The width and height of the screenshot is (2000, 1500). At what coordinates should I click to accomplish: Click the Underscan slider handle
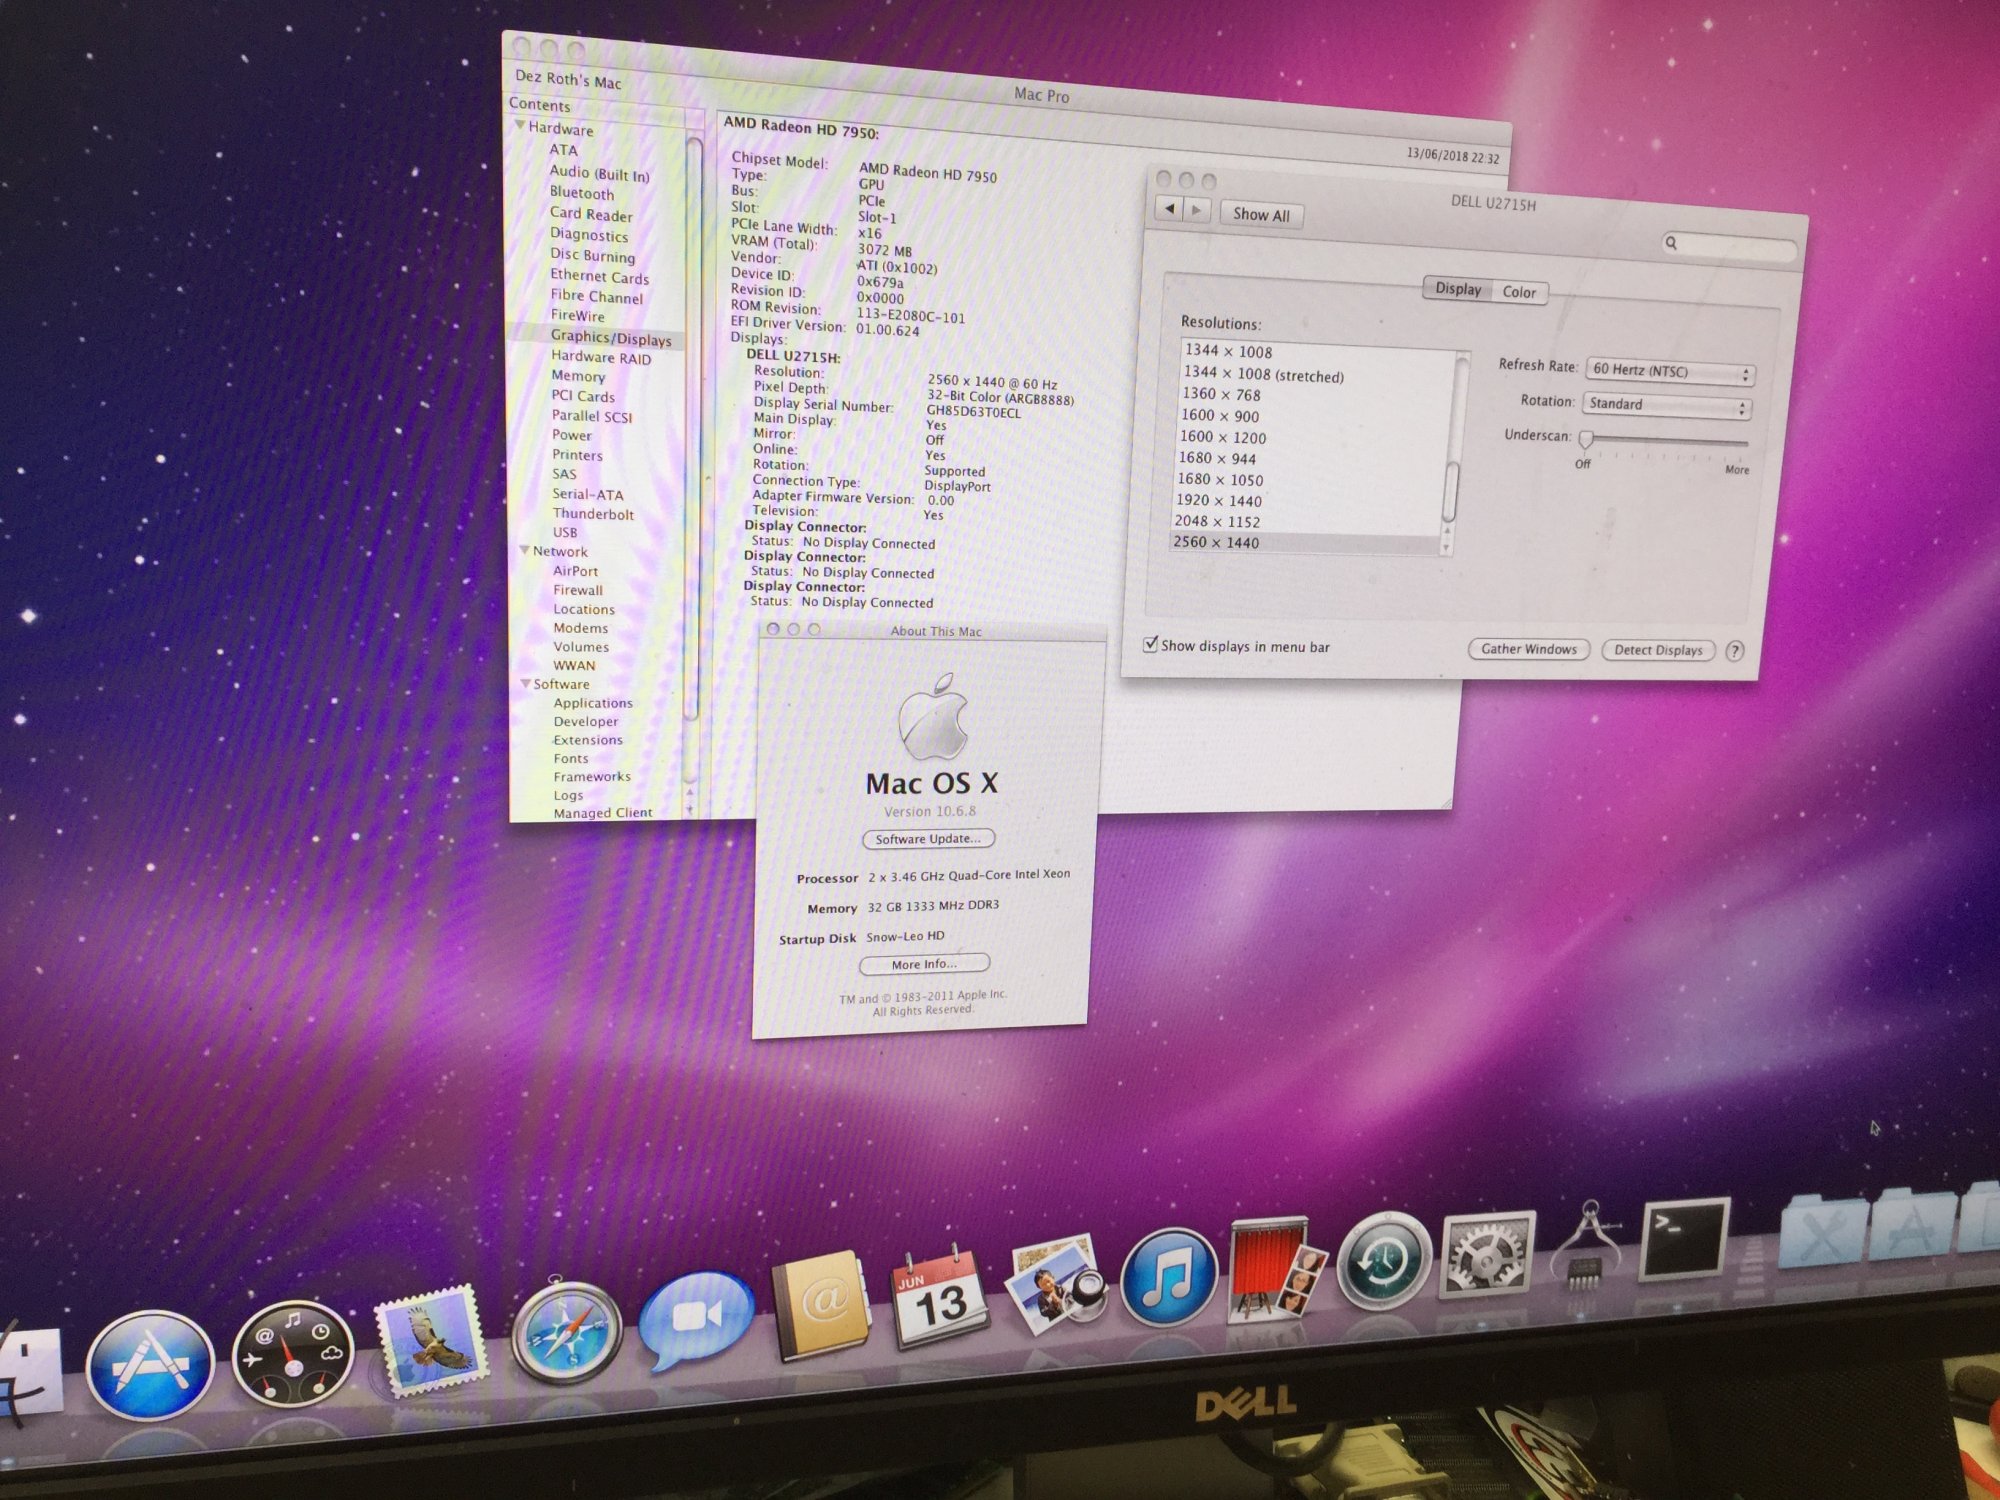click(1585, 439)
